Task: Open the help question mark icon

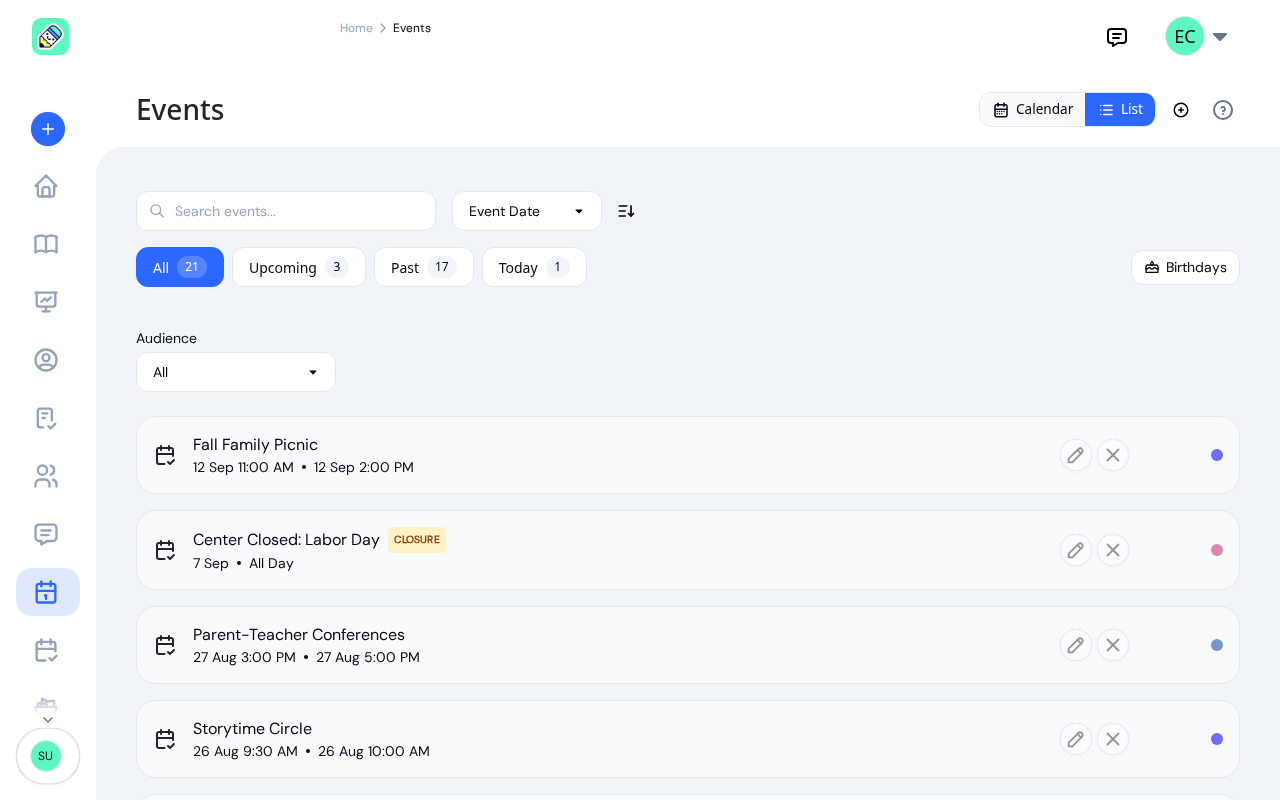Action: (1223, 110)
